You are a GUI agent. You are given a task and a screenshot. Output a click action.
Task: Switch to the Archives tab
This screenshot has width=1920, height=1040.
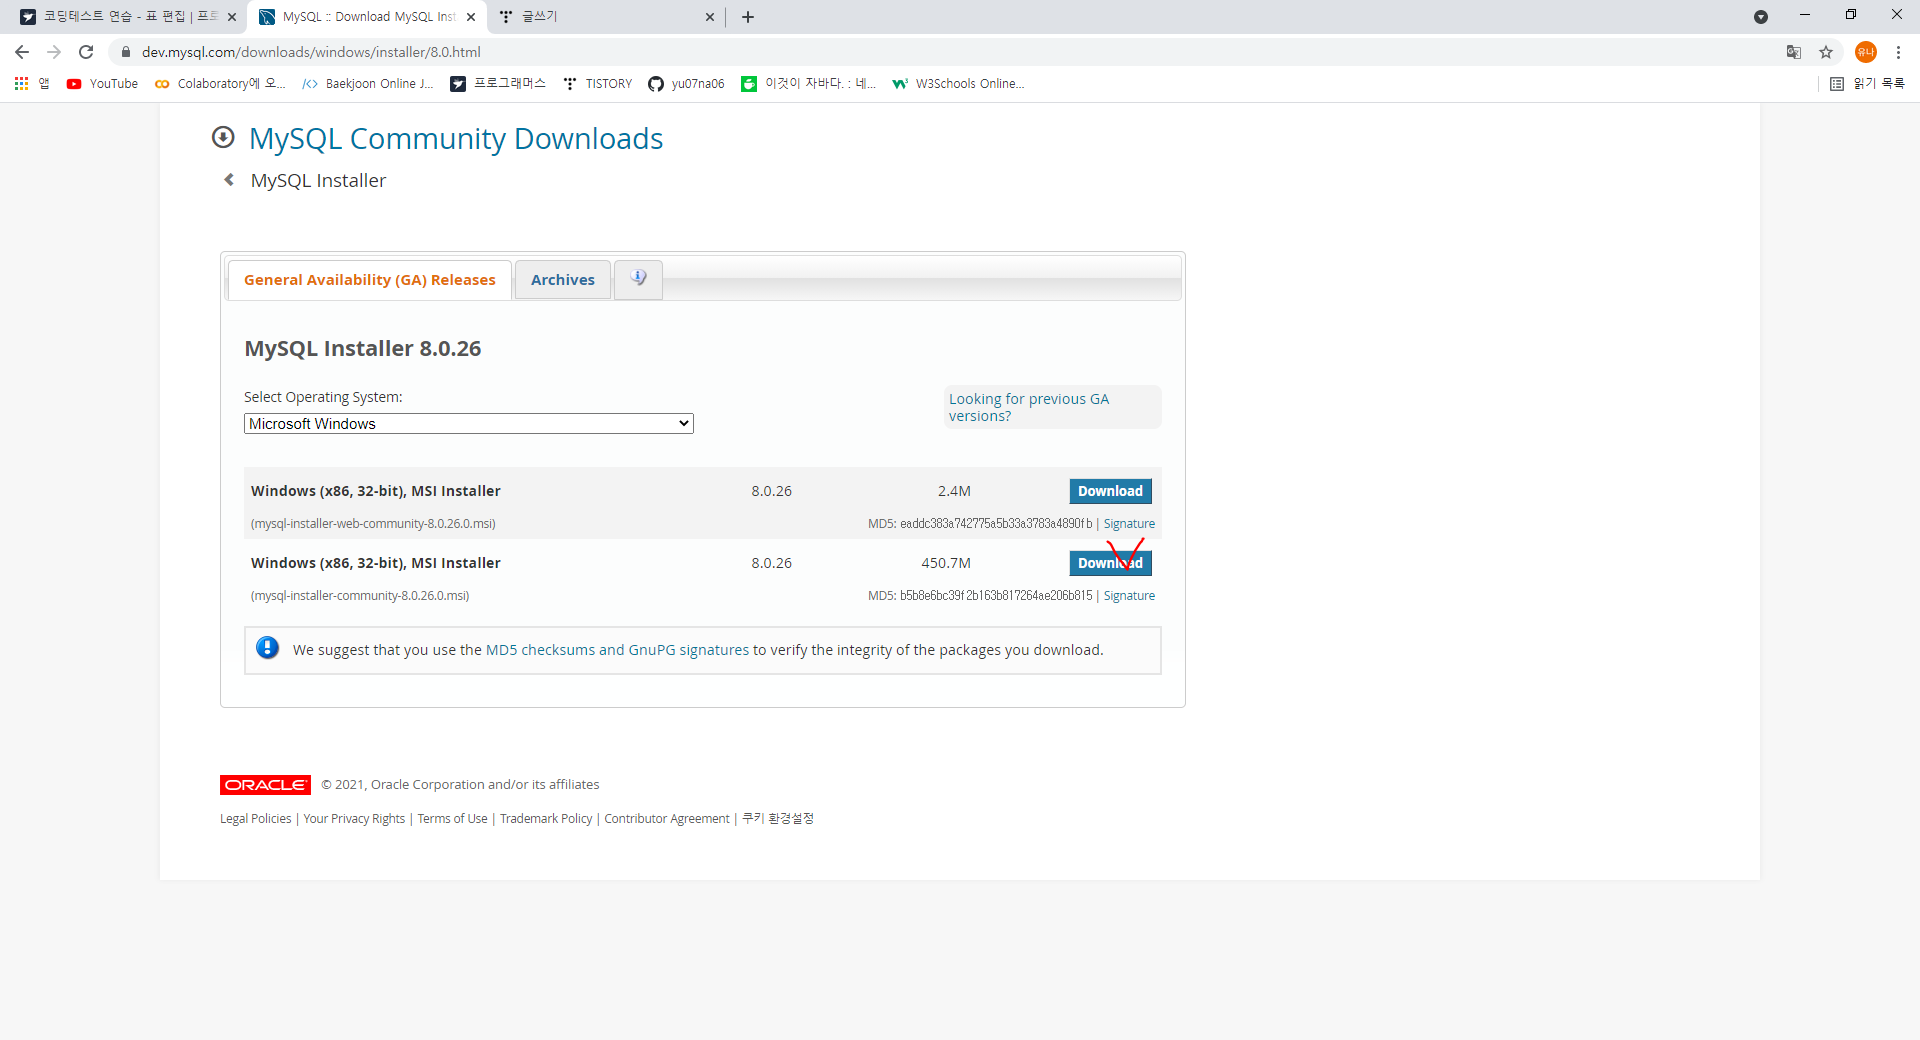pyautogui.click(x=563, y=280)
